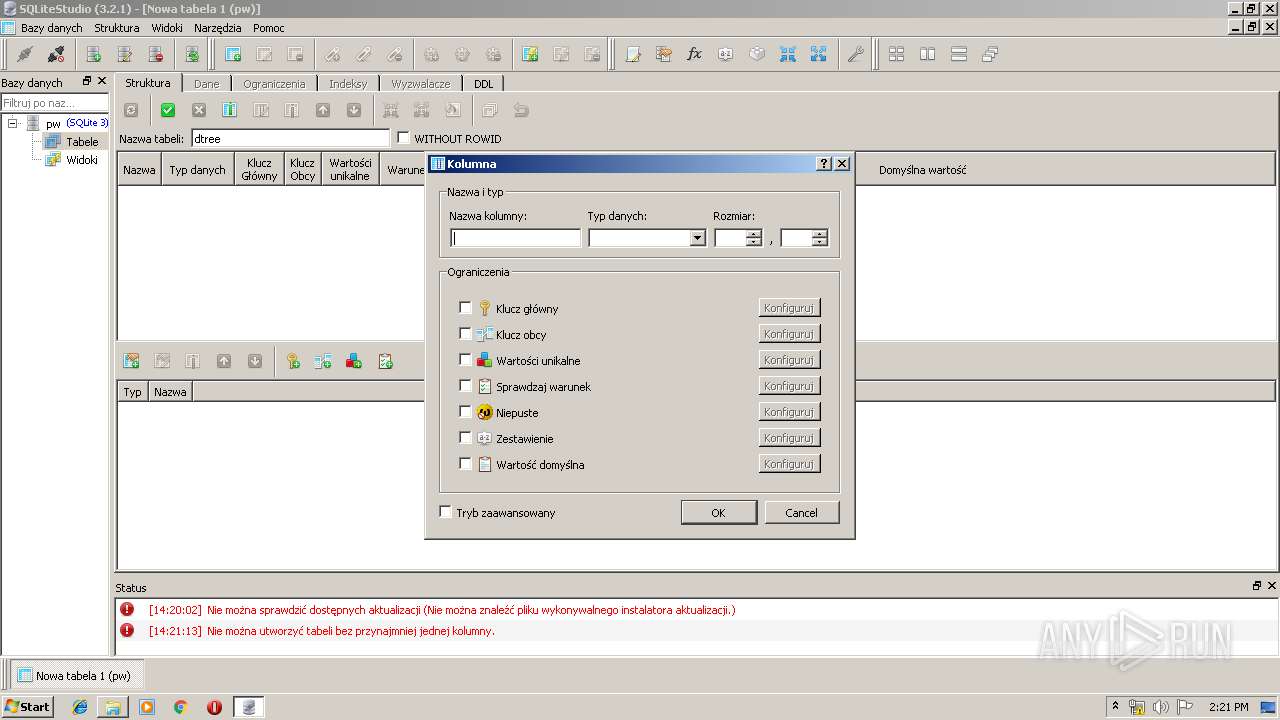
Task: Click the Windows Start button
Action: (27, 706)
